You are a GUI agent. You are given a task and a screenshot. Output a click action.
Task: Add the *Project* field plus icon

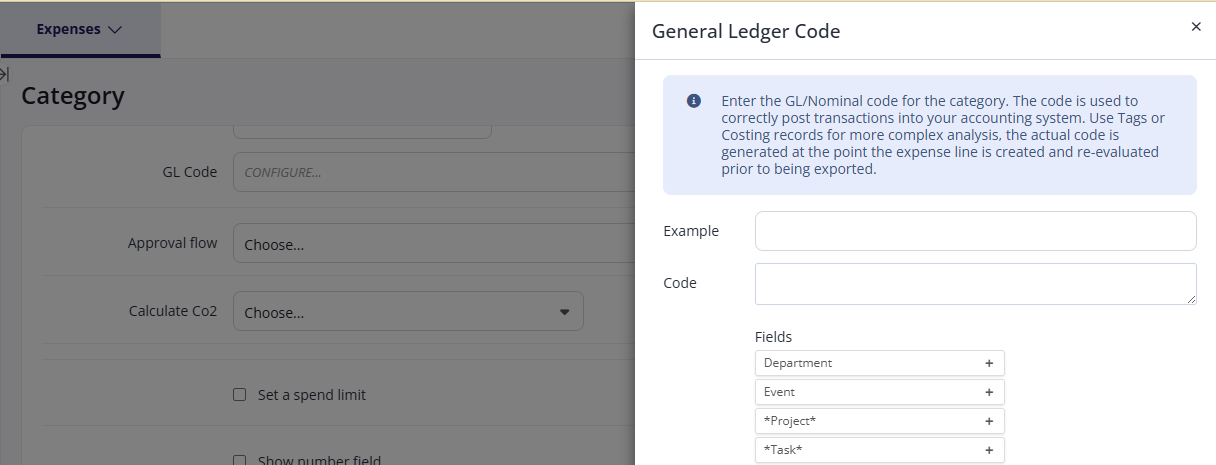coord(989,421)
